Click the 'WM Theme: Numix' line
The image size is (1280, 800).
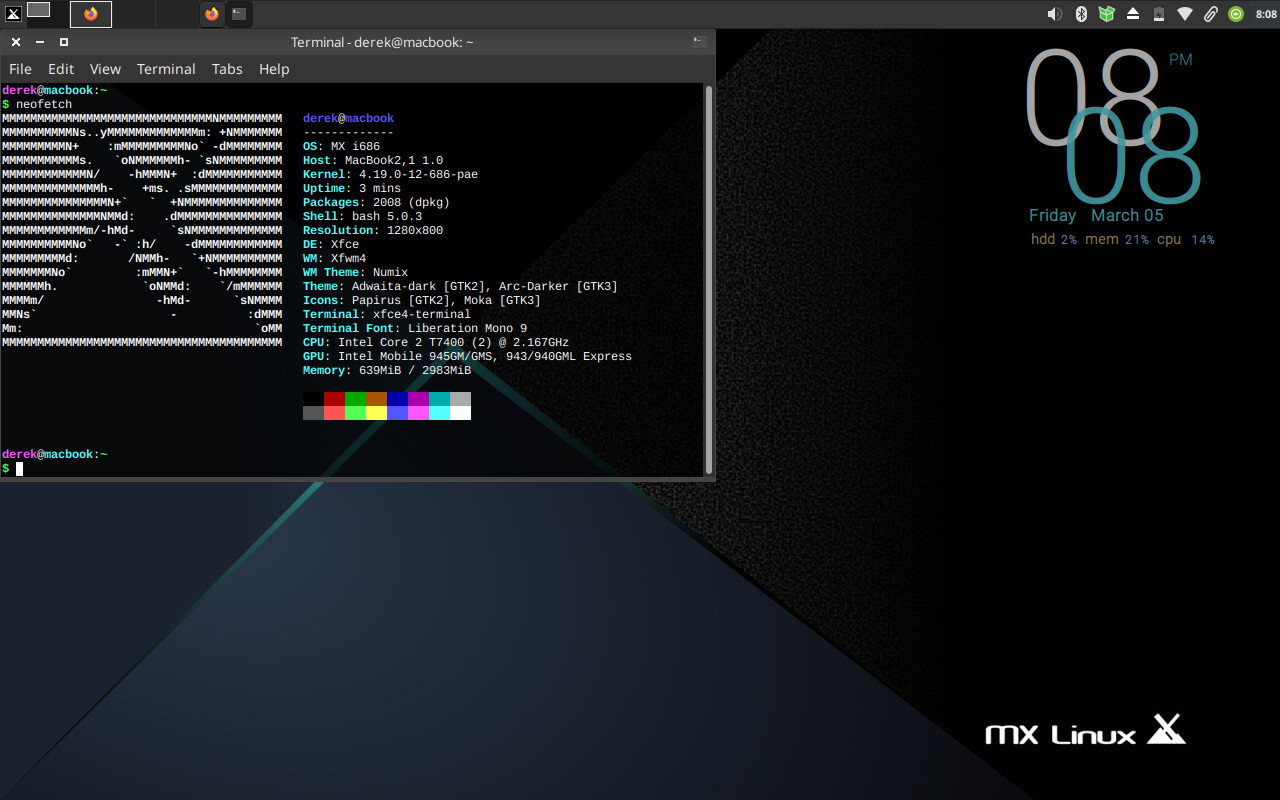pyautogui.click(x=355, y=272)
